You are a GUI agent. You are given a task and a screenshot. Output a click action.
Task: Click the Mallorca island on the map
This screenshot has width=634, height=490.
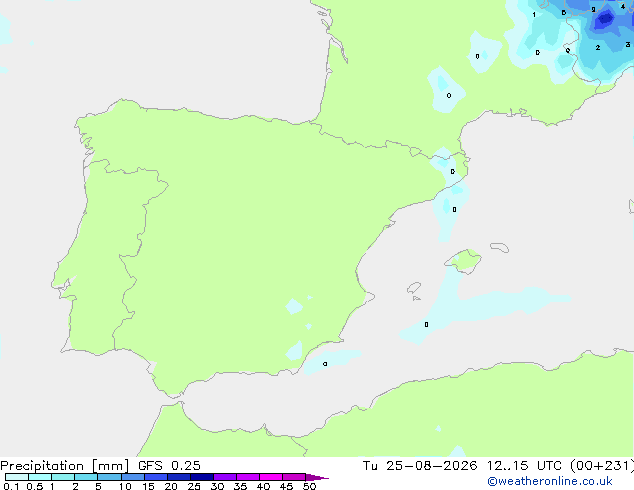pos(464,261)
